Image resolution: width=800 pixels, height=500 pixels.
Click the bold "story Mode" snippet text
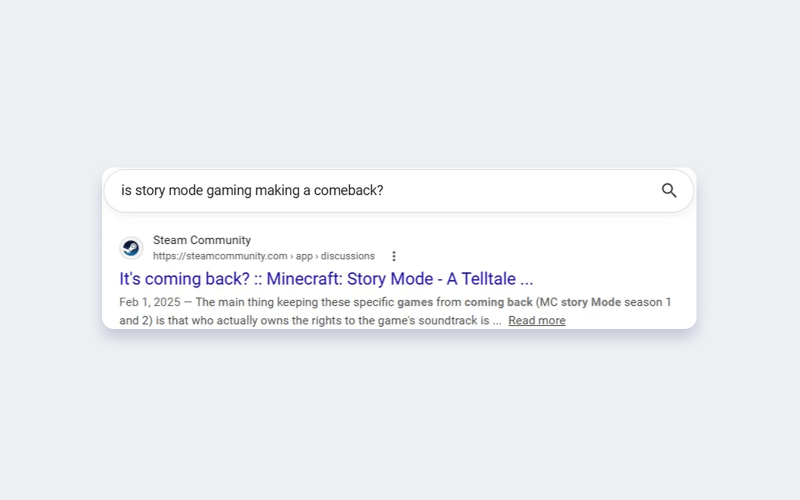point(591,302)
